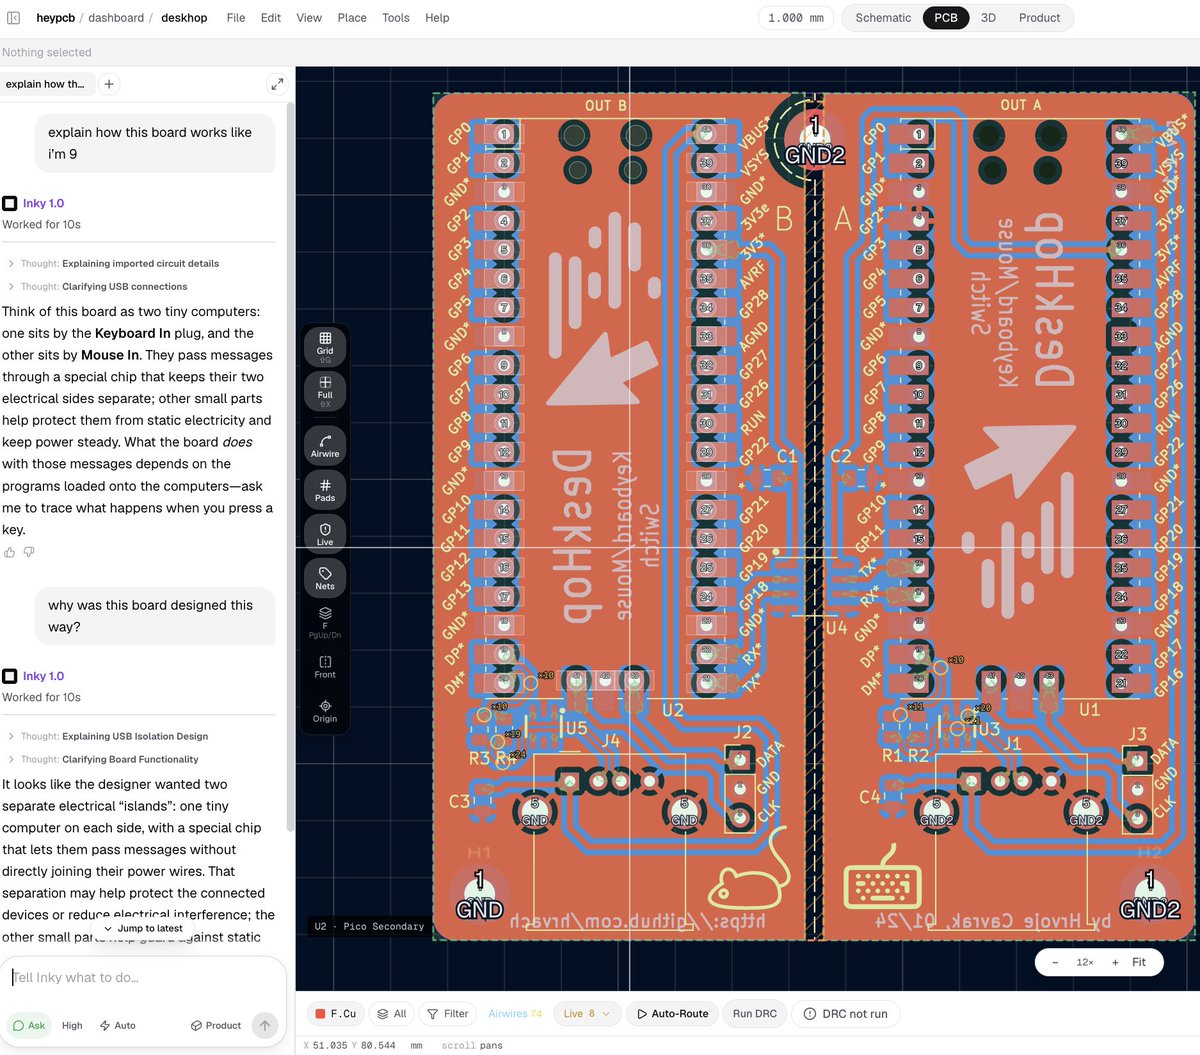Activate the Airwire tool
The height and width of the screenshot is (1055, 1200).
pyautogui.click(x=325, y=446)
